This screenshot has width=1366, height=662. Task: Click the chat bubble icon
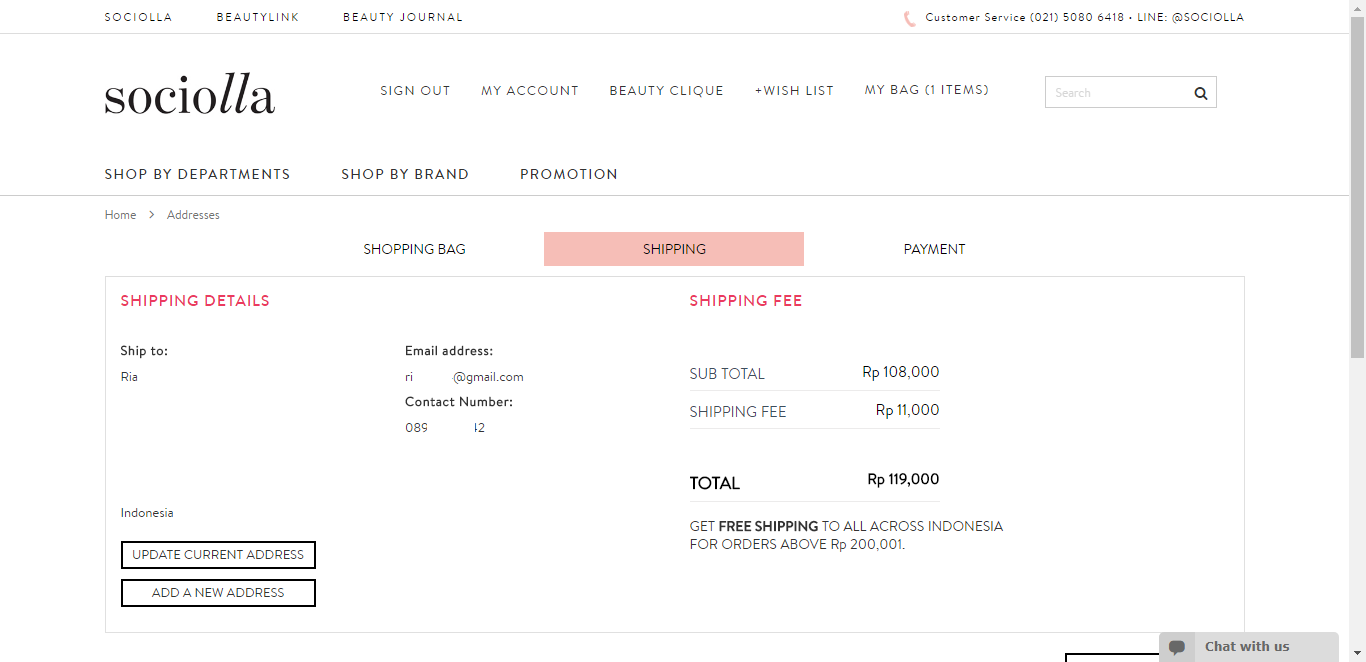[x=1177, y=647]
